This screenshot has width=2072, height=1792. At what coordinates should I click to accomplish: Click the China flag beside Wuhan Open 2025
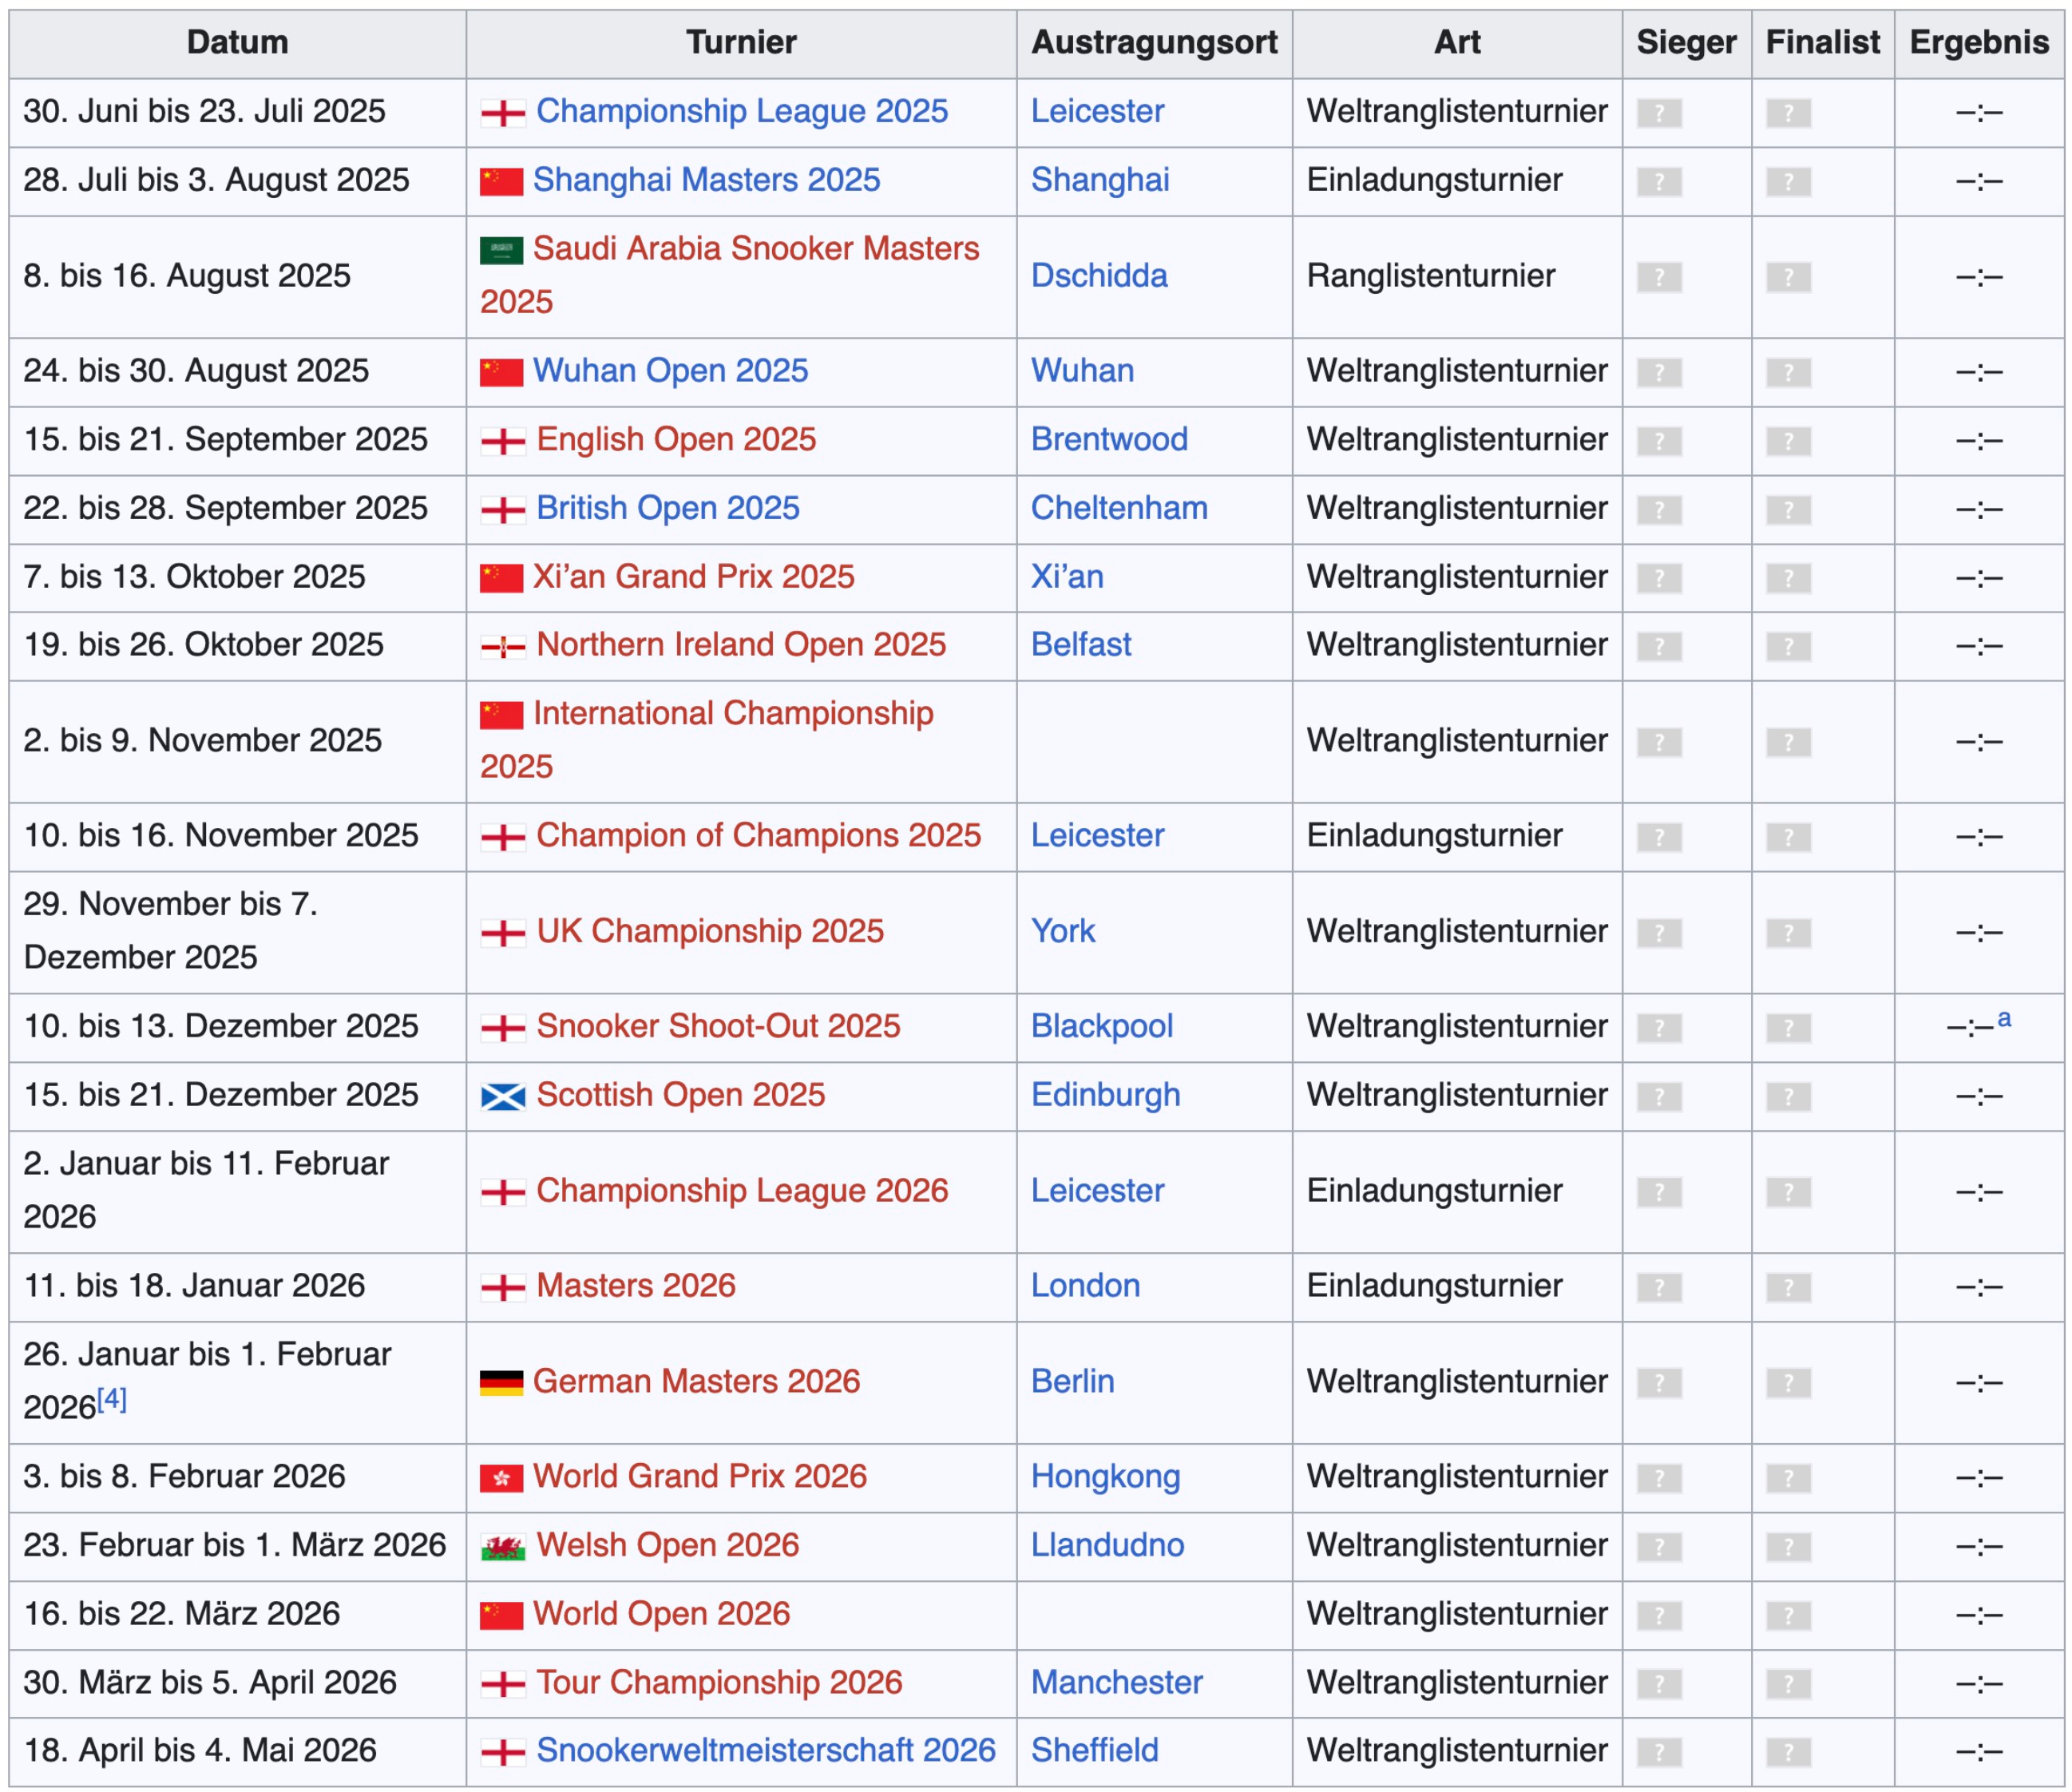pos(501,372)
